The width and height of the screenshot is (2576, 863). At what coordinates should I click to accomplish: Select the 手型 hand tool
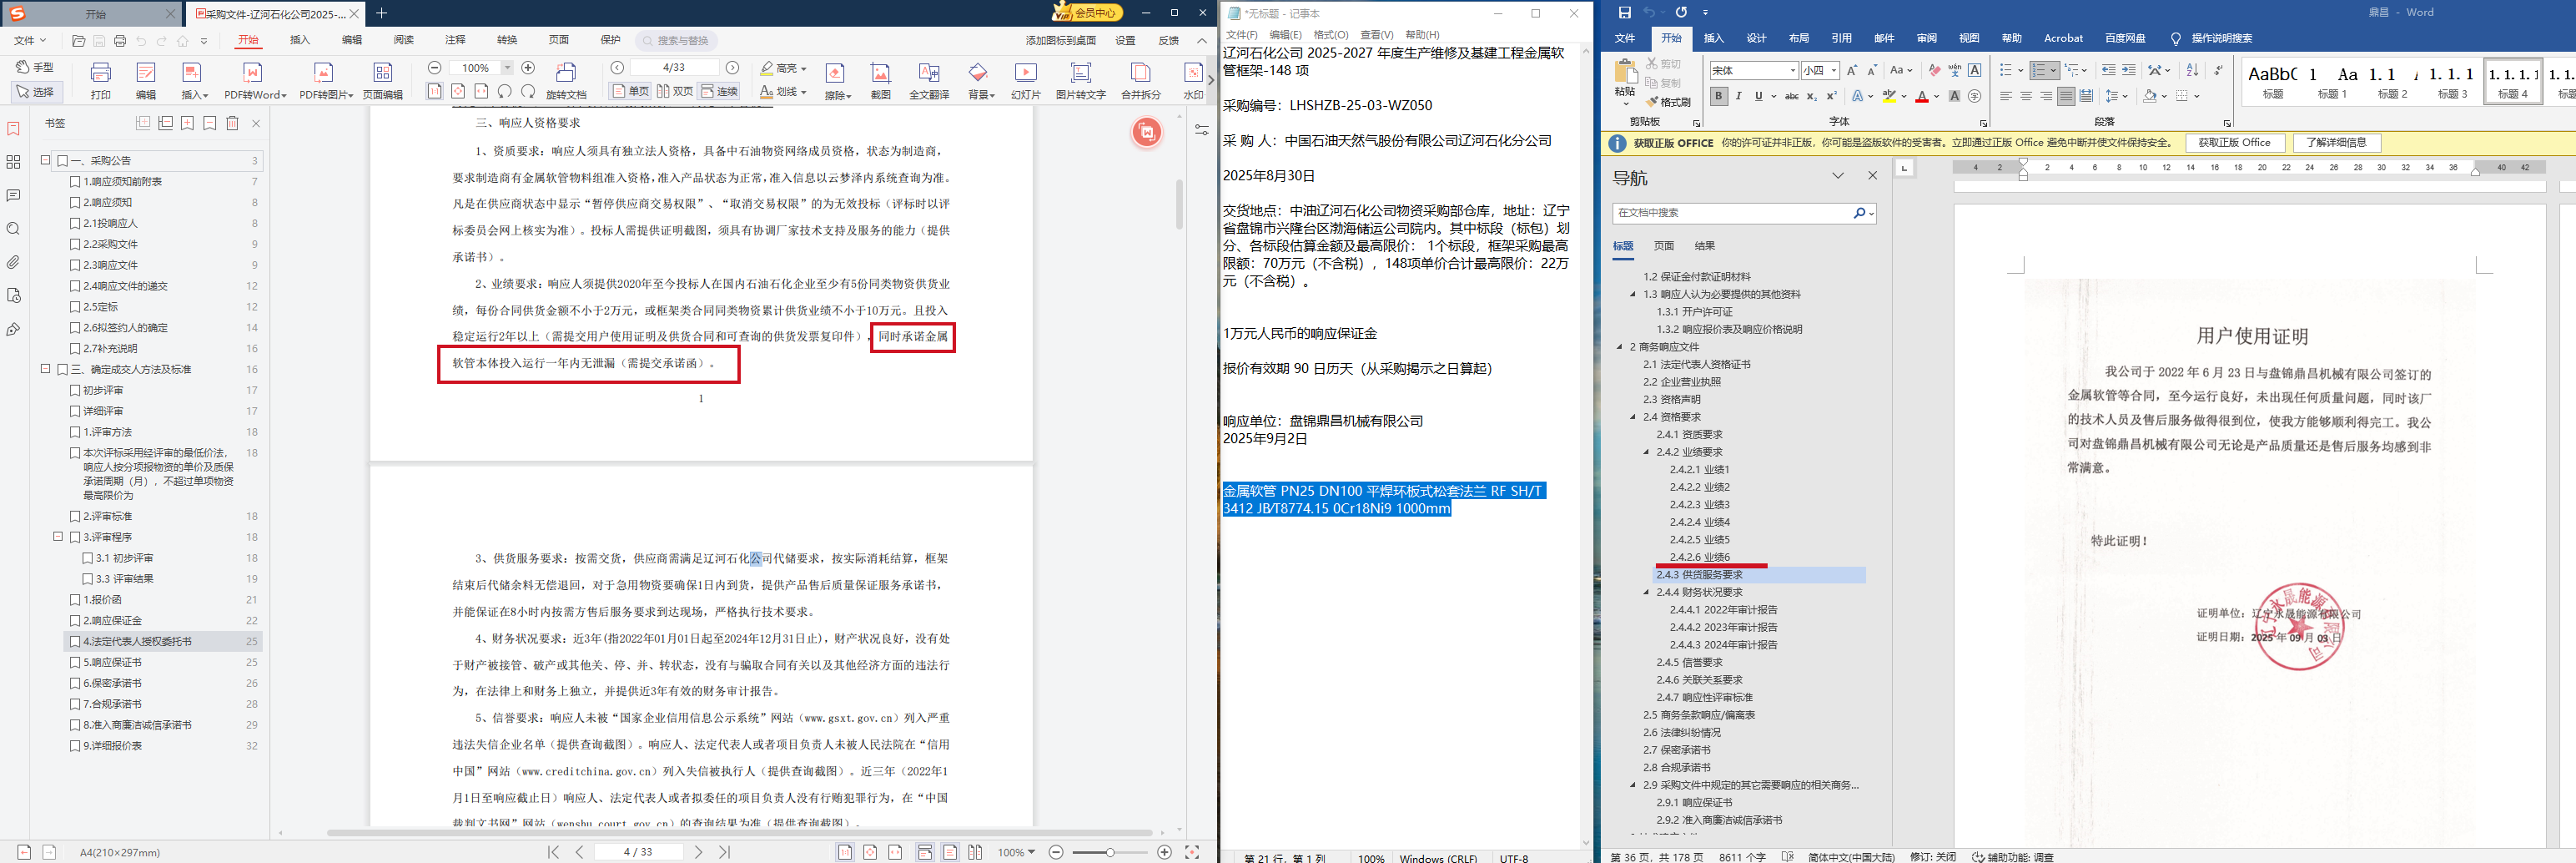(x=35, y=67)
